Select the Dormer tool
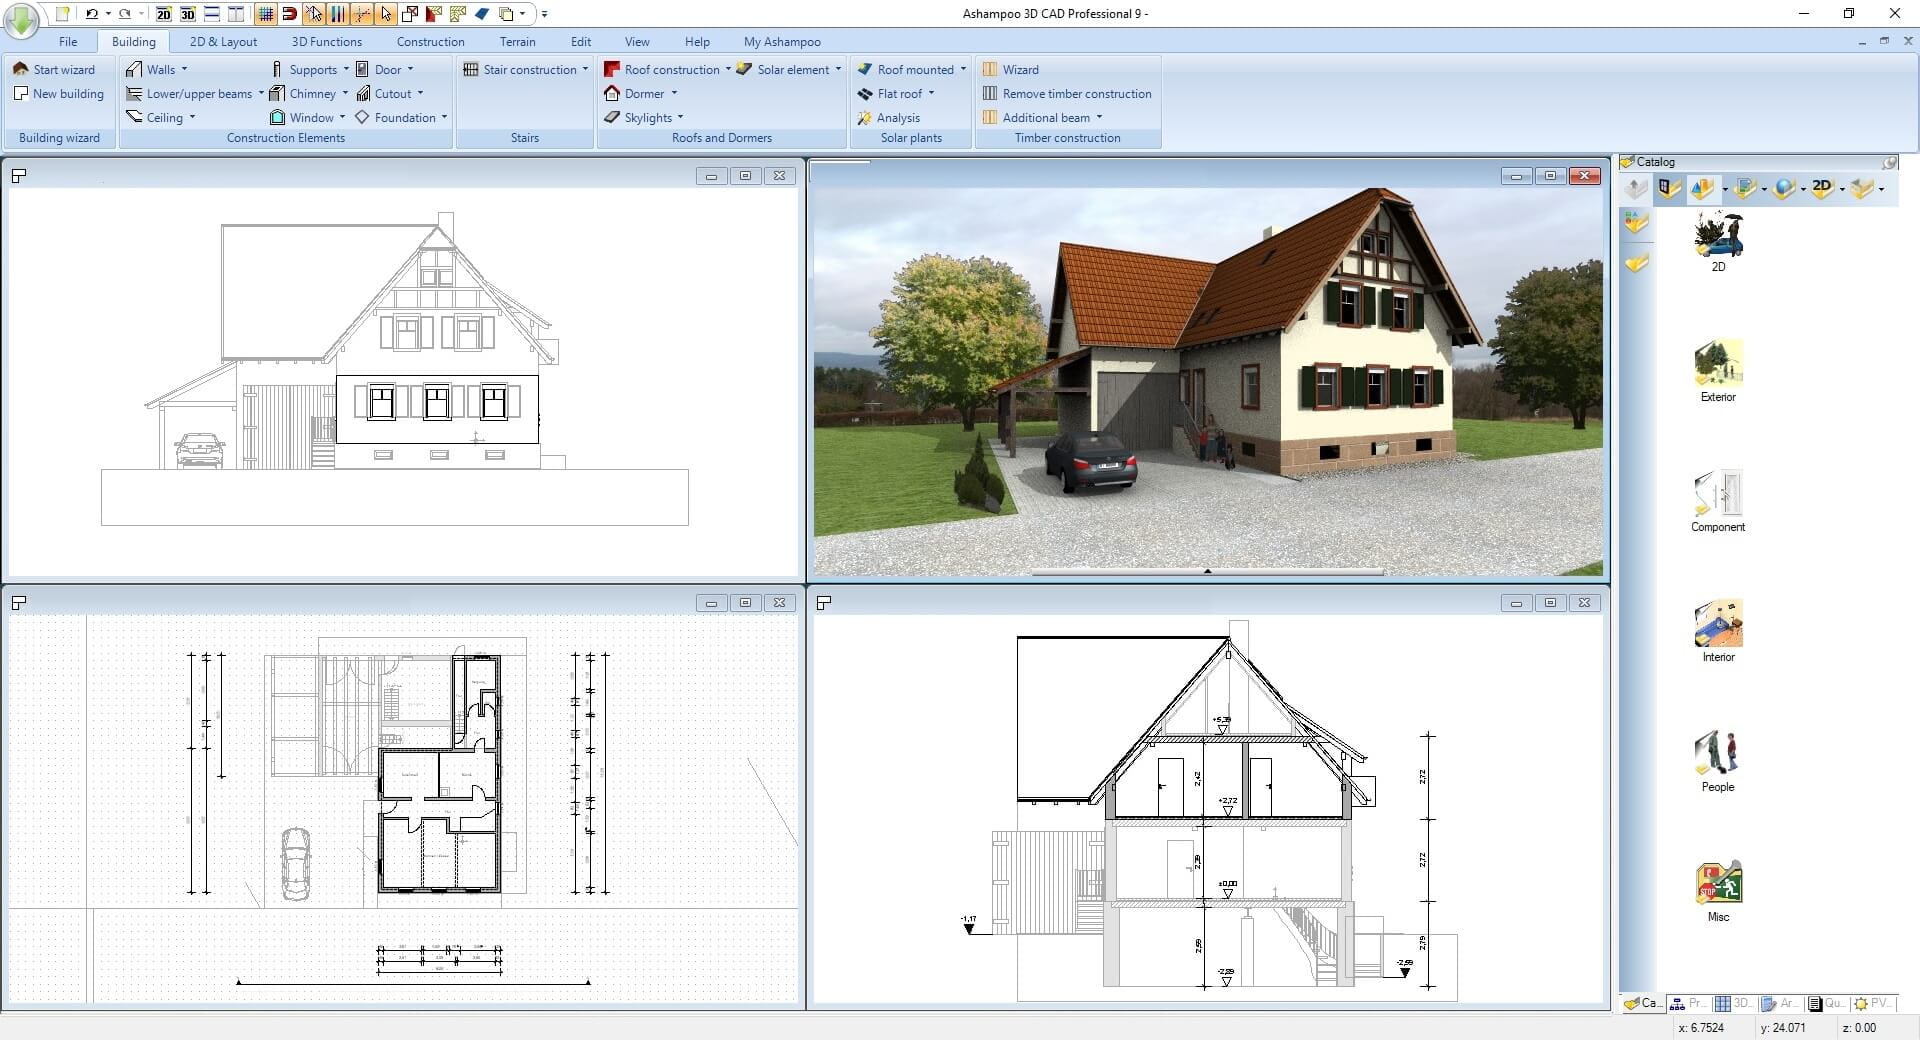The image size is (1920, 1040). click(642, 93)
